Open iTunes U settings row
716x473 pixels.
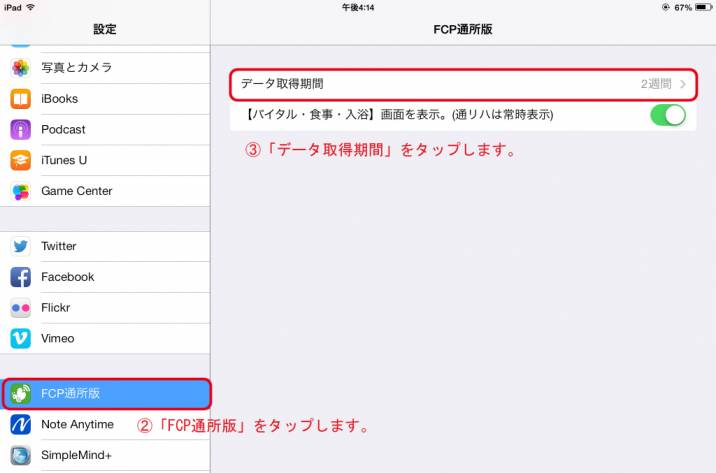pyautogui.click(x=105, y=160)
